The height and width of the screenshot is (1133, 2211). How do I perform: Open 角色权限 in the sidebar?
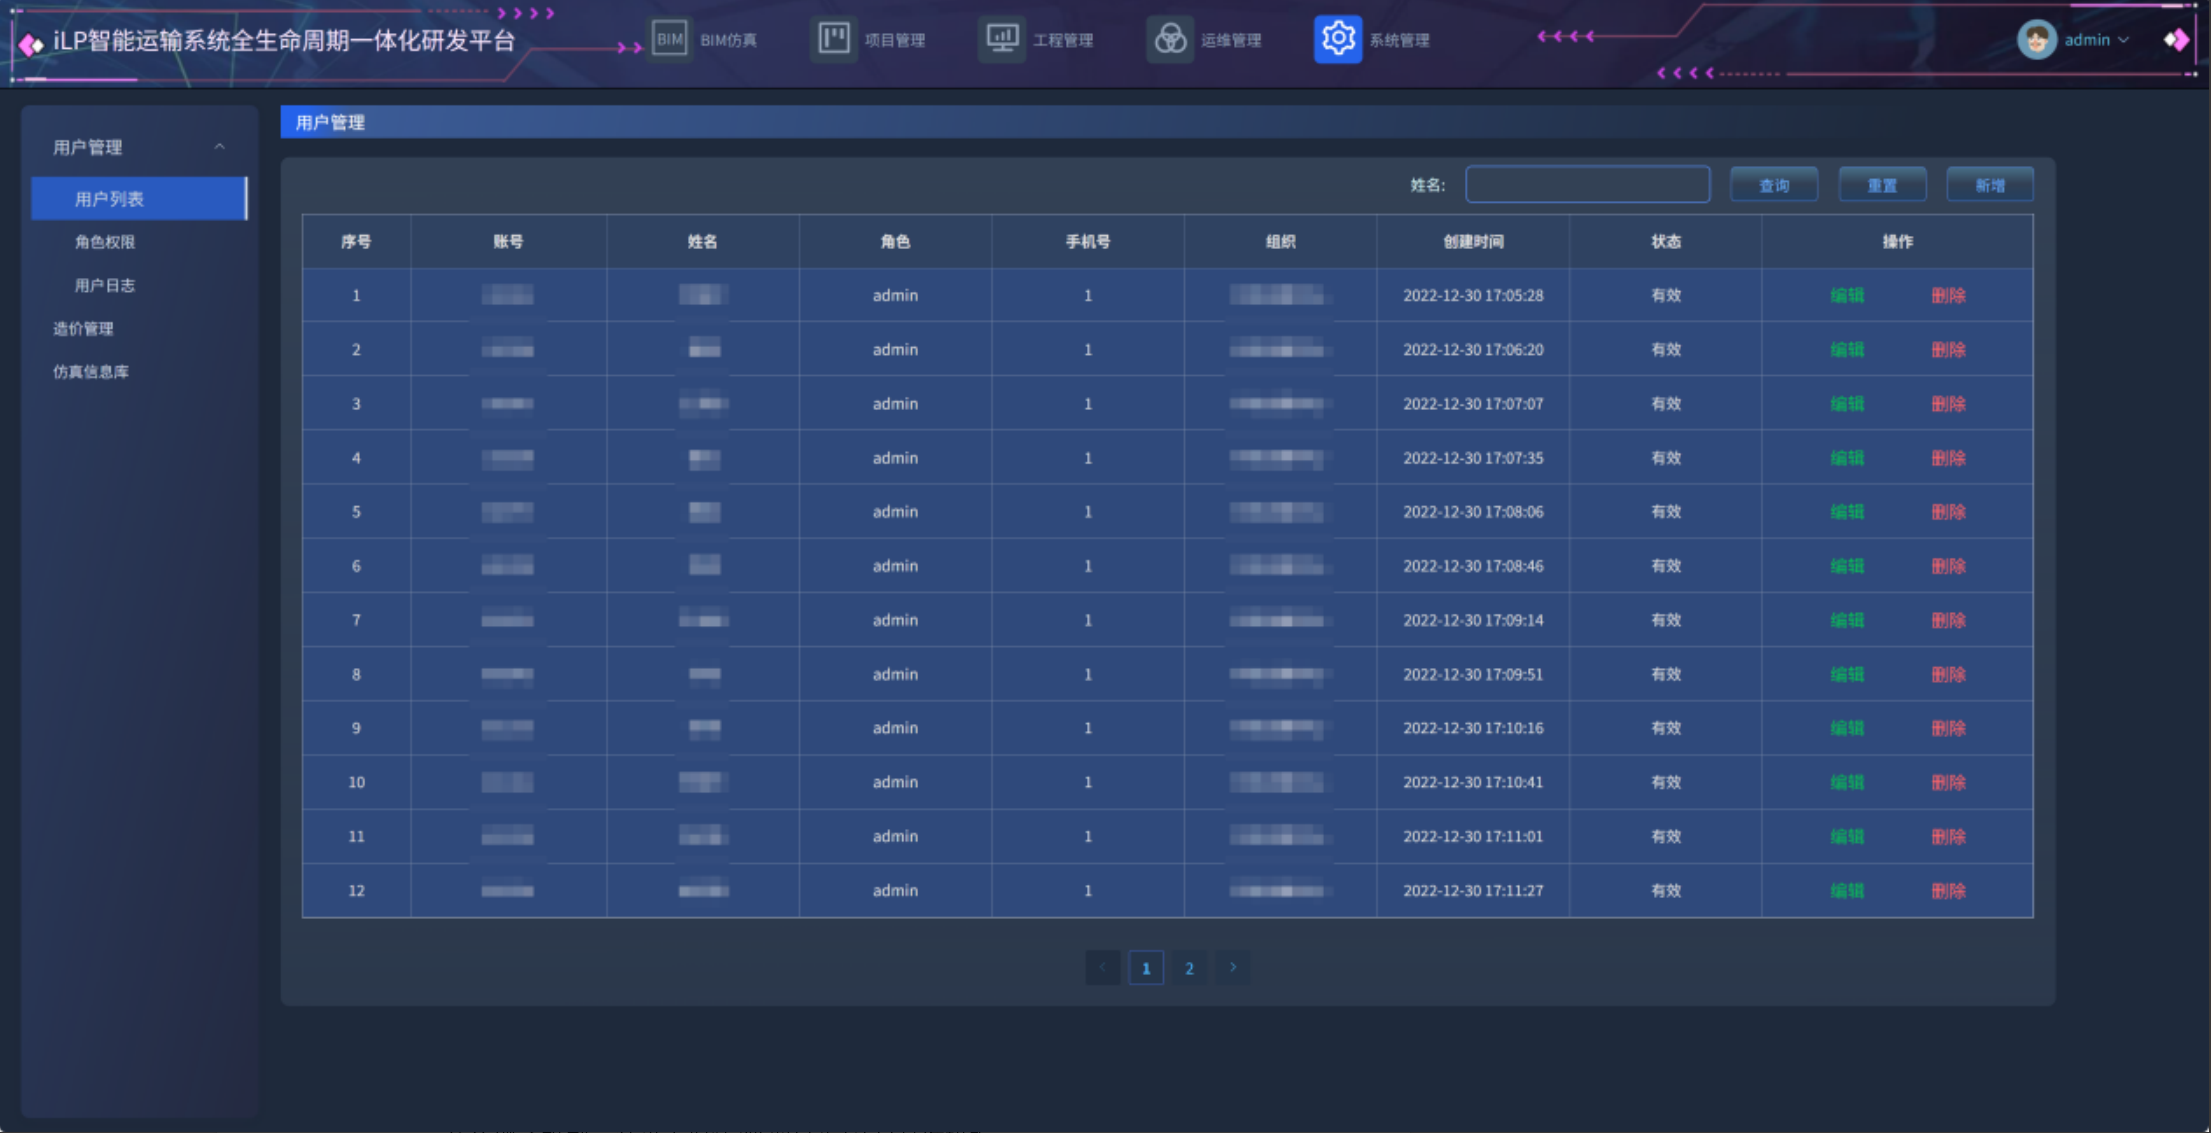pos(105,242)
